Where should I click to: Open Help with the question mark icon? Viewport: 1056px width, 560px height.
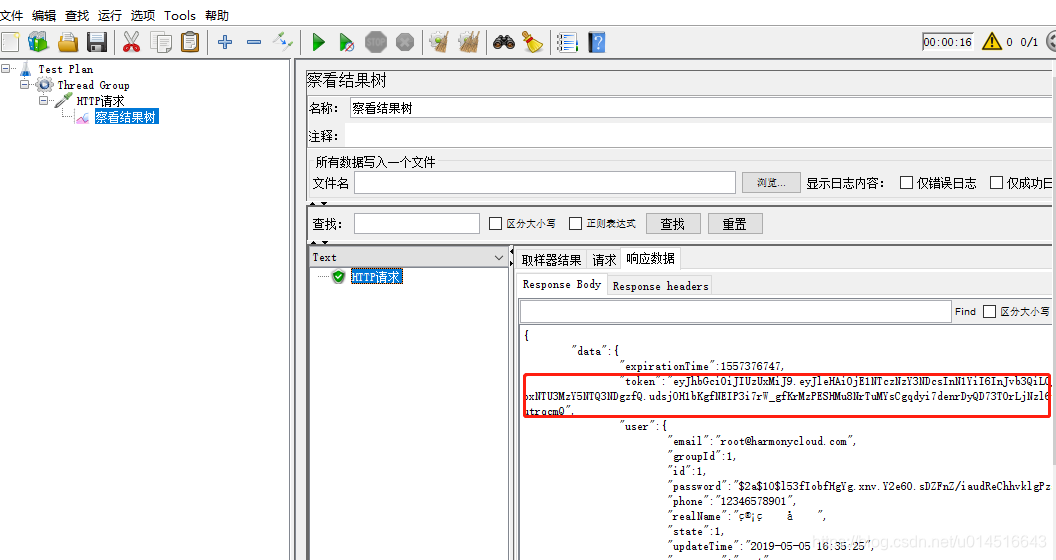coord(597,42)
